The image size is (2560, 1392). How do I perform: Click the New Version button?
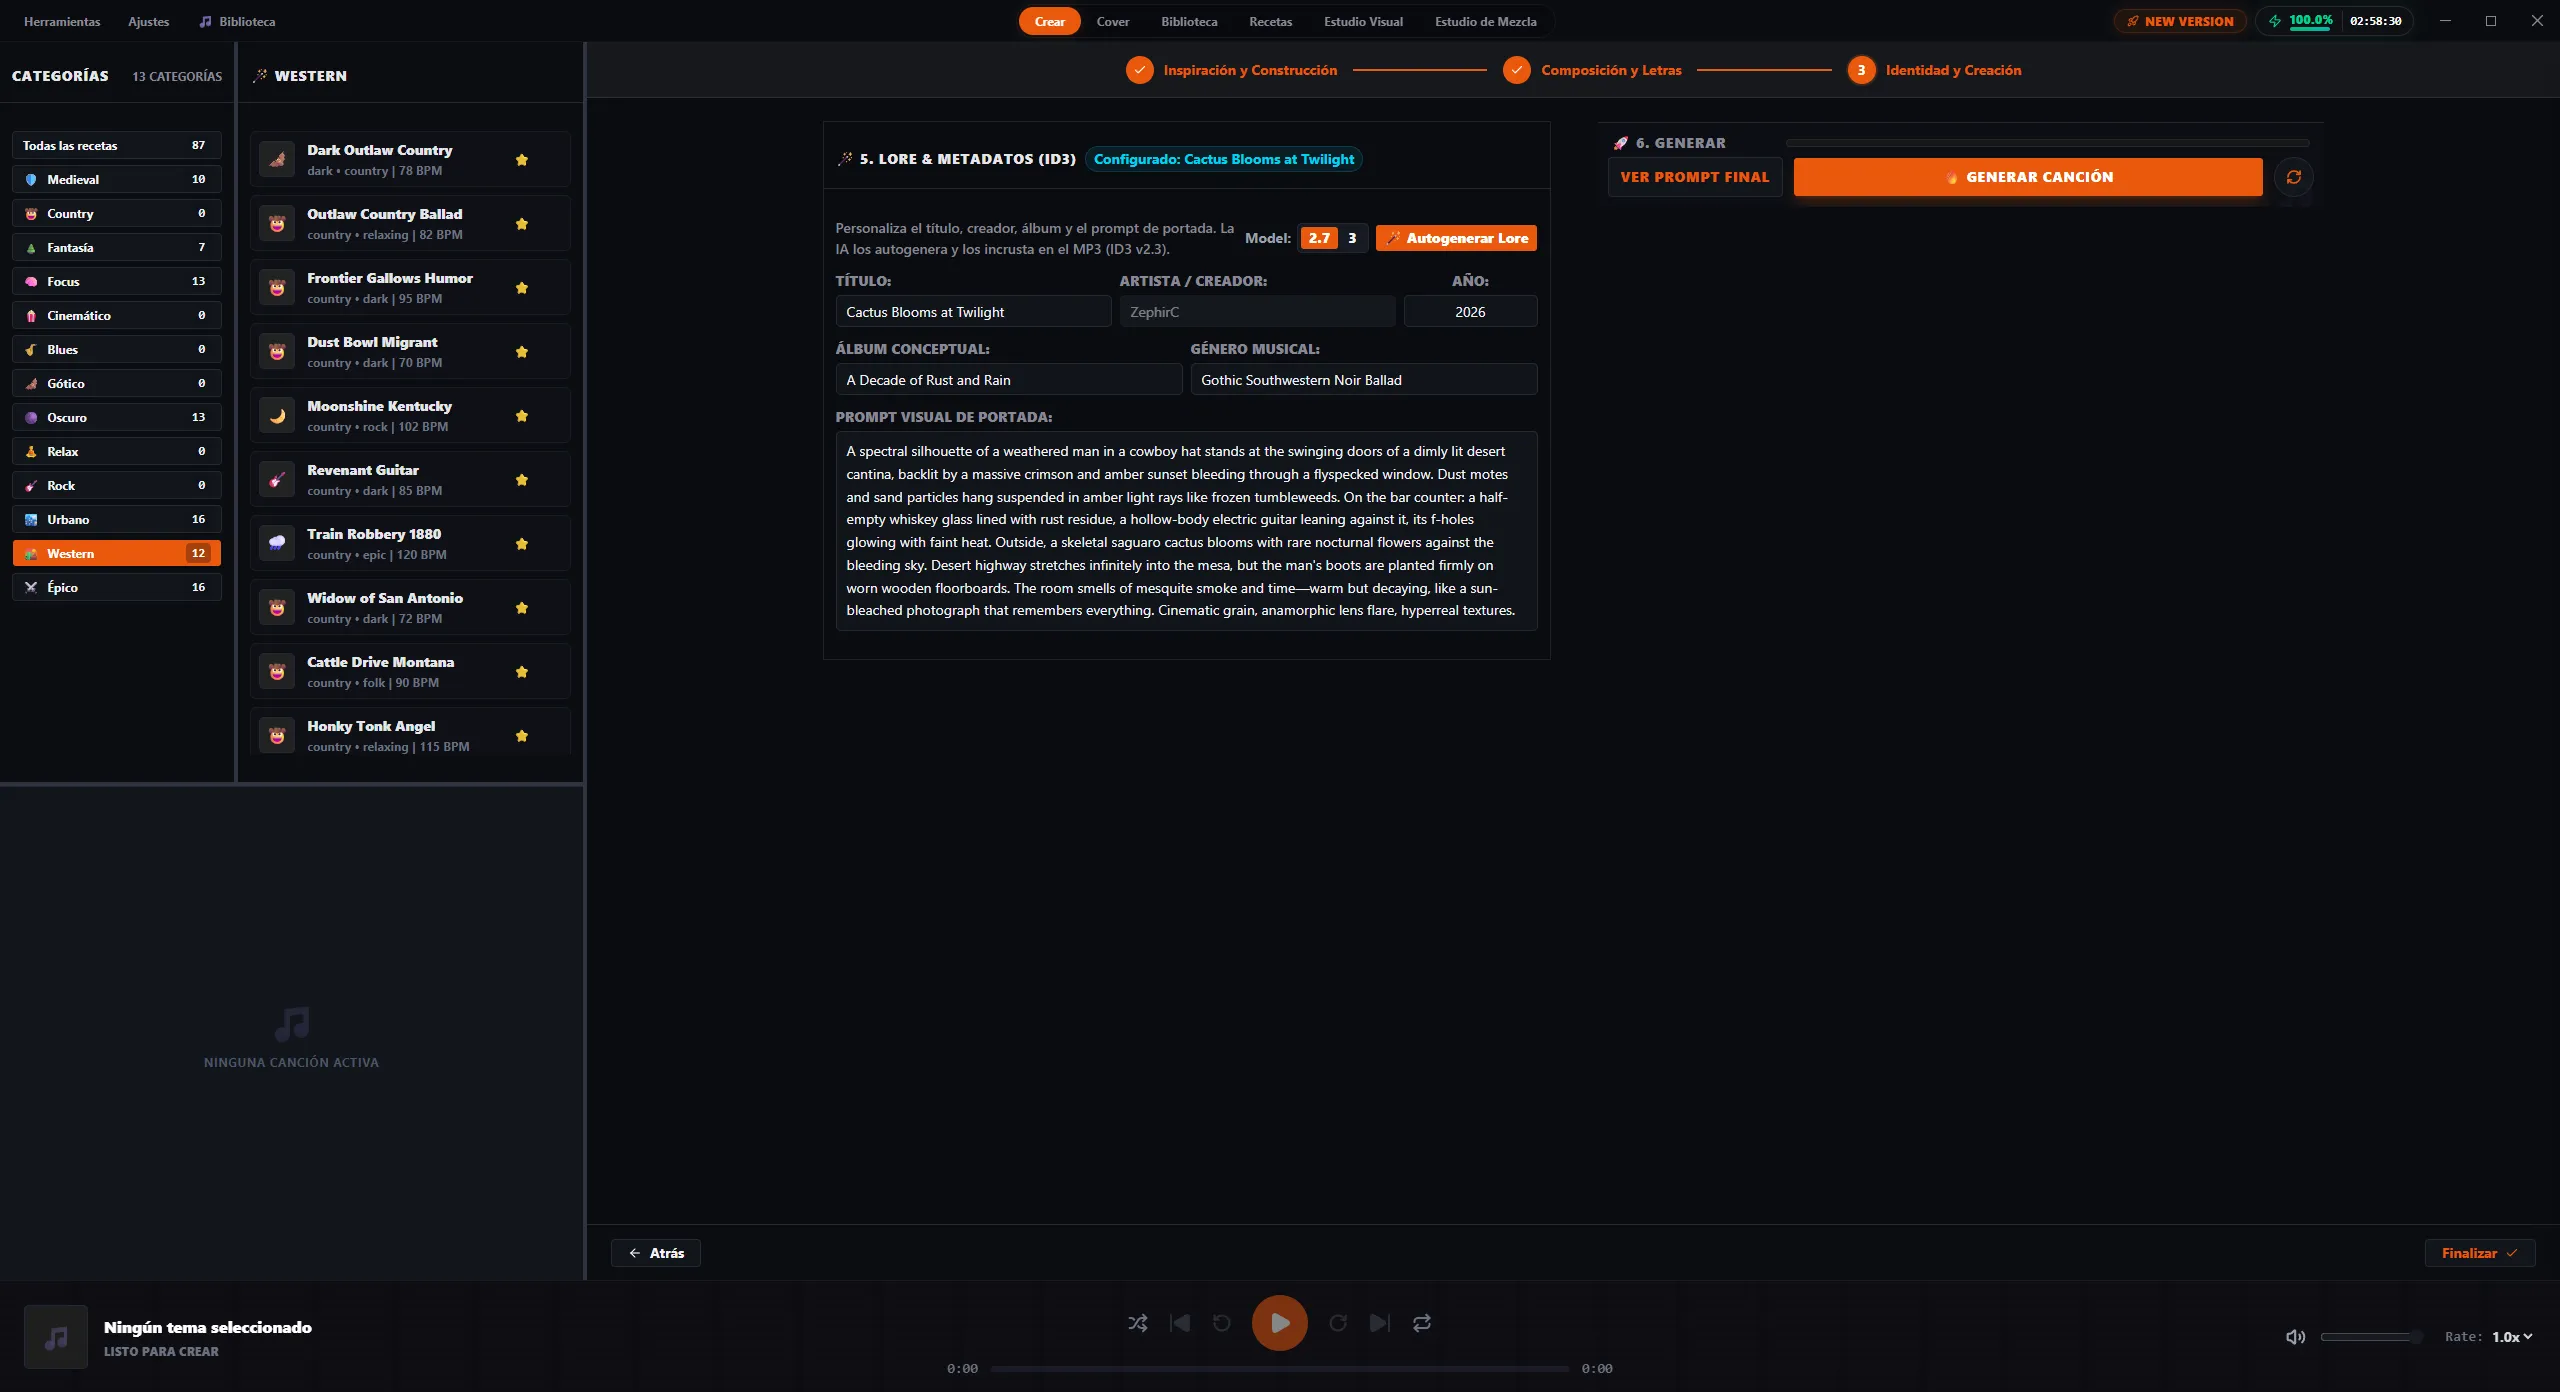click(x=2180, y=21)
